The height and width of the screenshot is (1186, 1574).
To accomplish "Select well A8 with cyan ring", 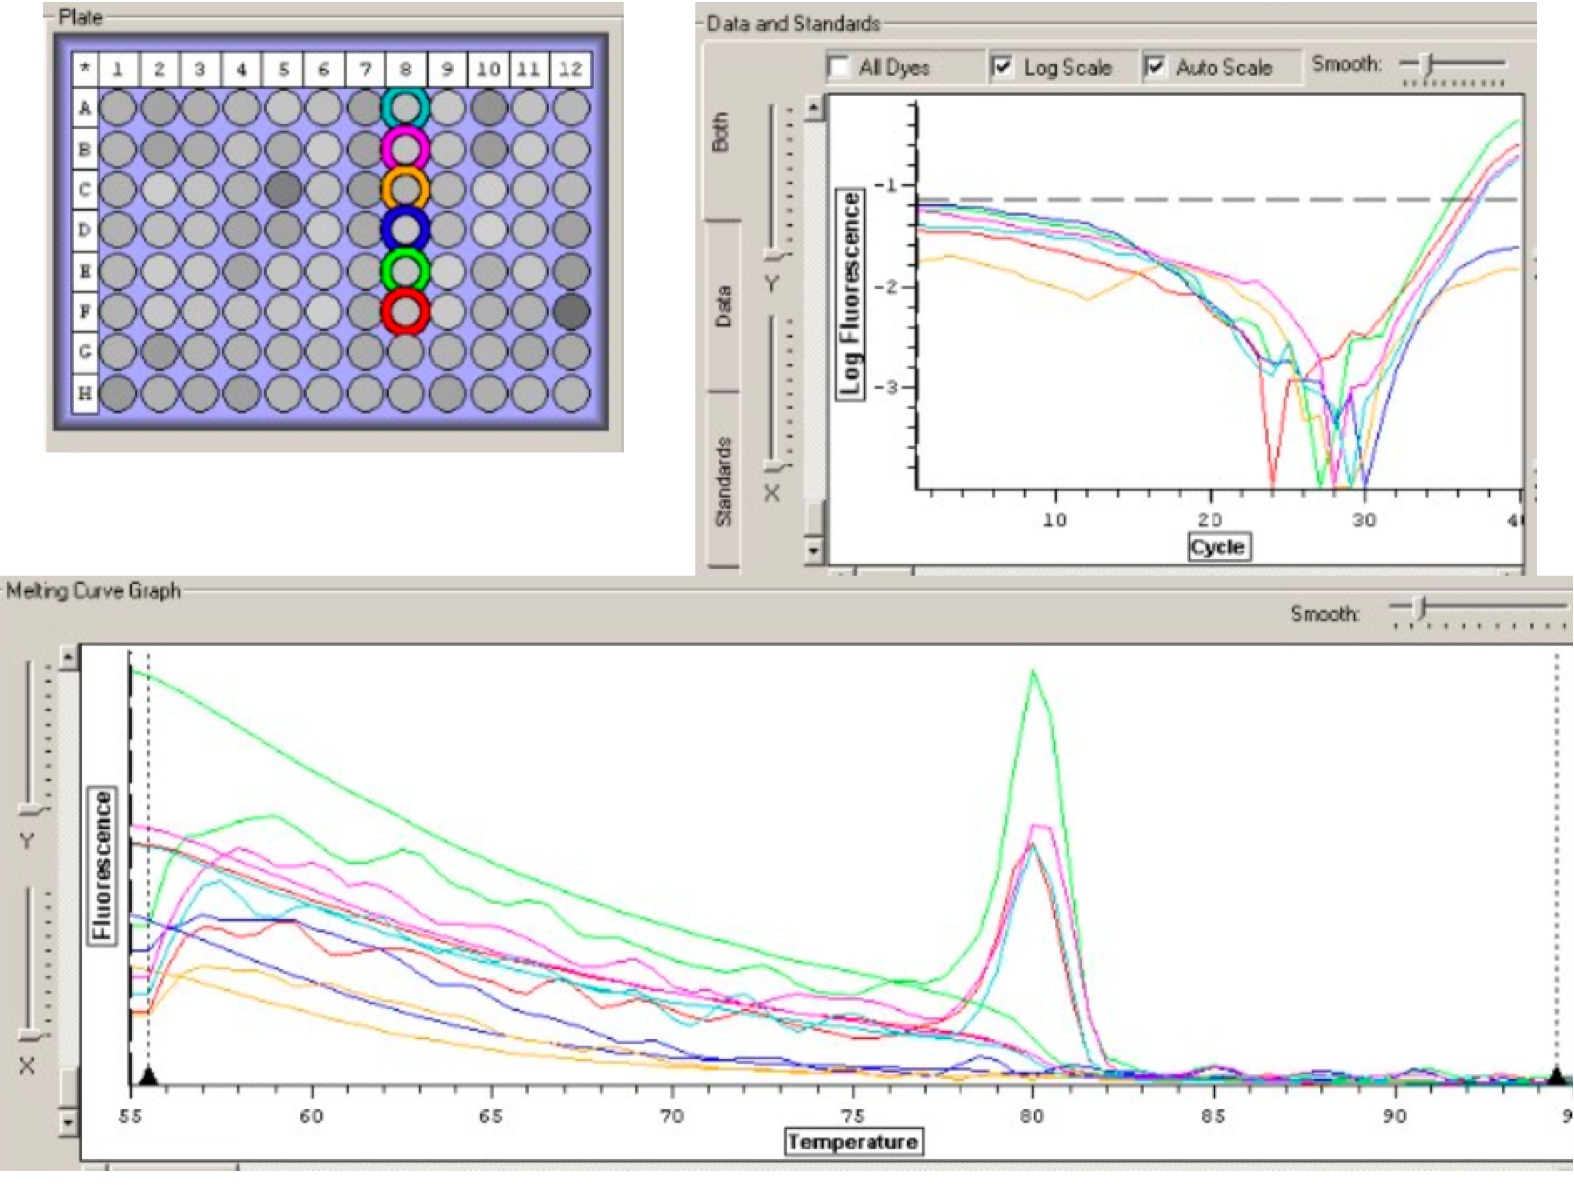I will (x=405, y=108).
